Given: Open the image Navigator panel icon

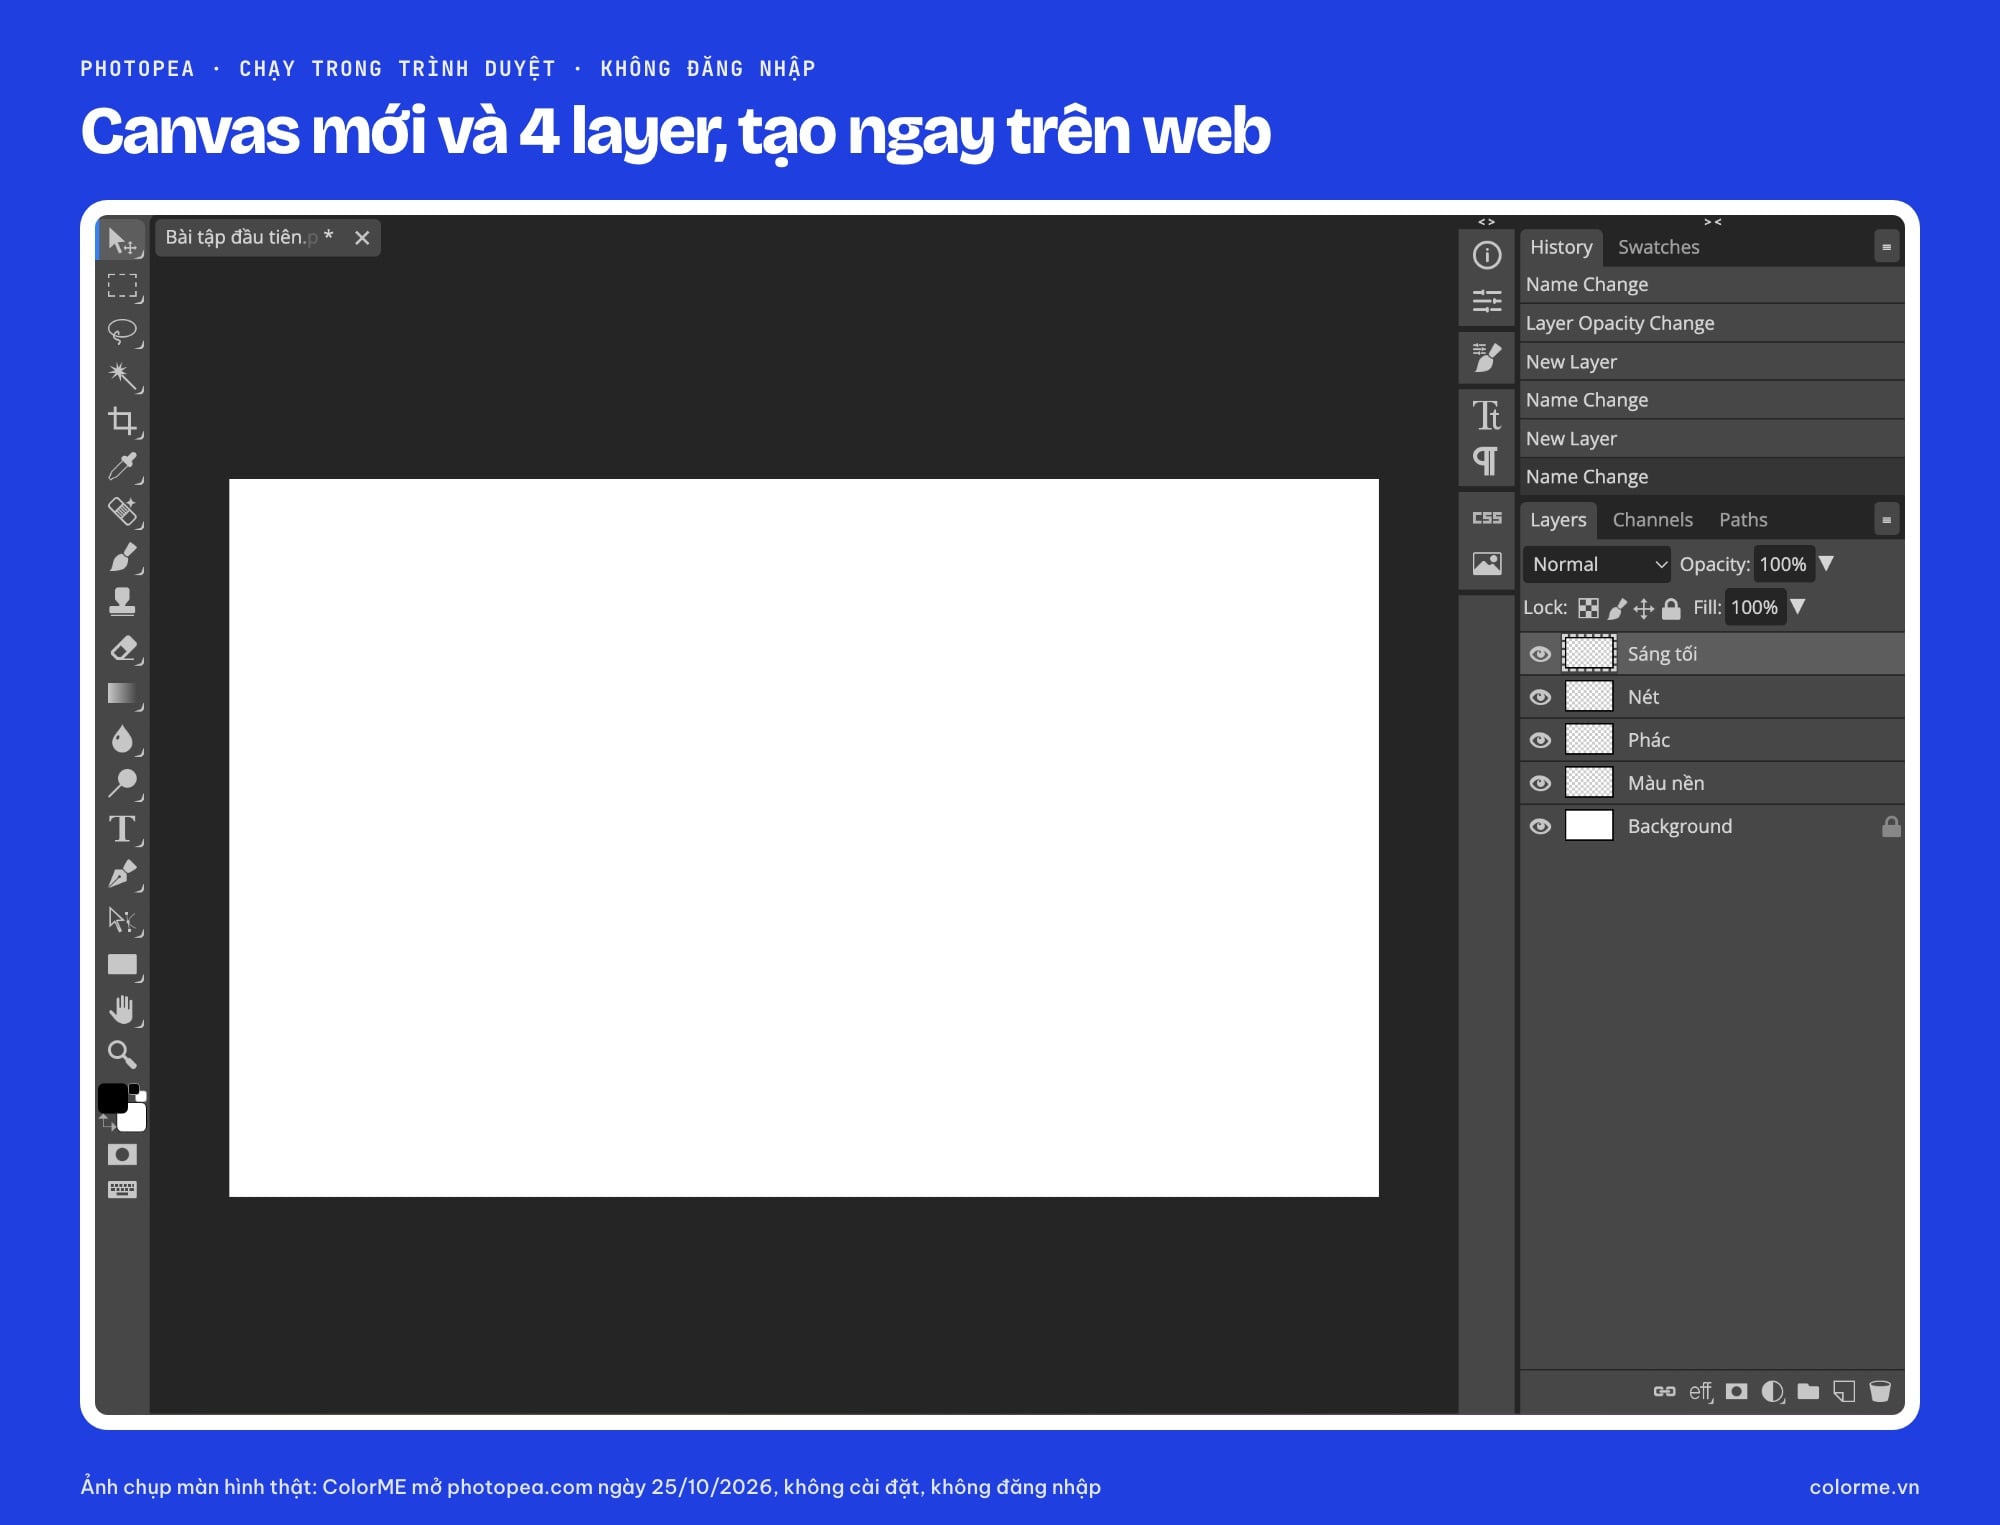Looking at the screenshot, I should (1487, 564).
